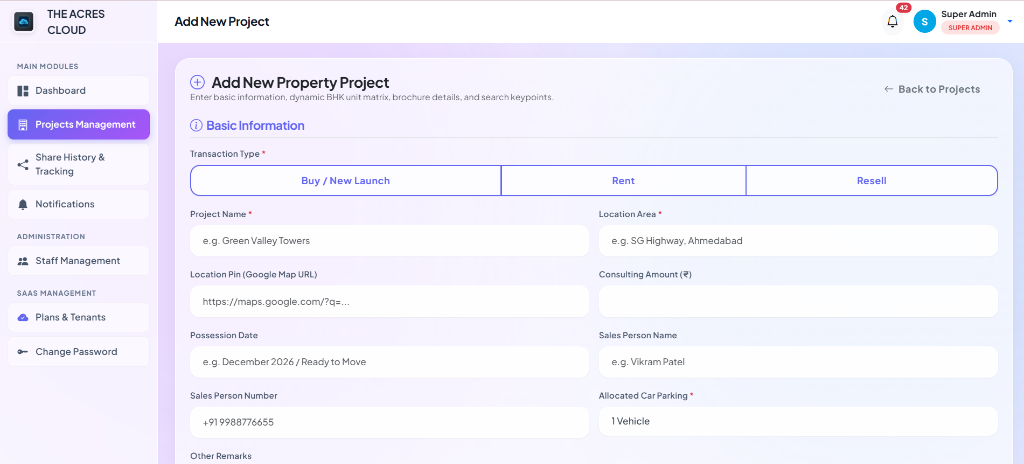
Task: Open Plans & Tenants page
Action: pyautogui.click(x=78, y=318)
